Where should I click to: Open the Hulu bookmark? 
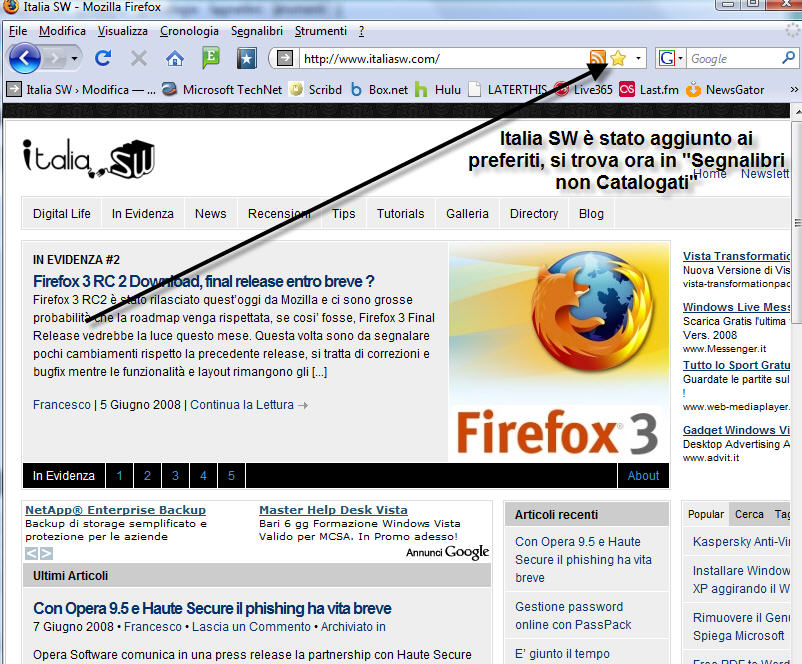coord(438,90)
